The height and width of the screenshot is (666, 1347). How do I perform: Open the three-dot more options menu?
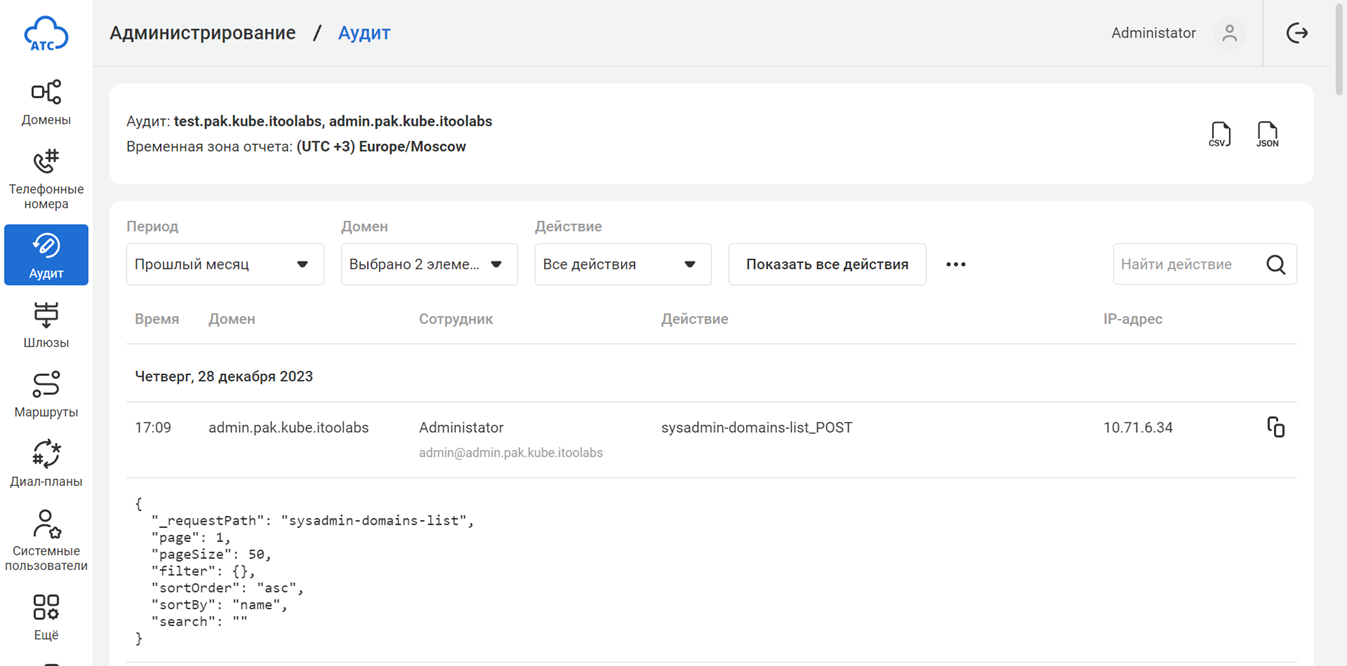(x=956, y=265)
